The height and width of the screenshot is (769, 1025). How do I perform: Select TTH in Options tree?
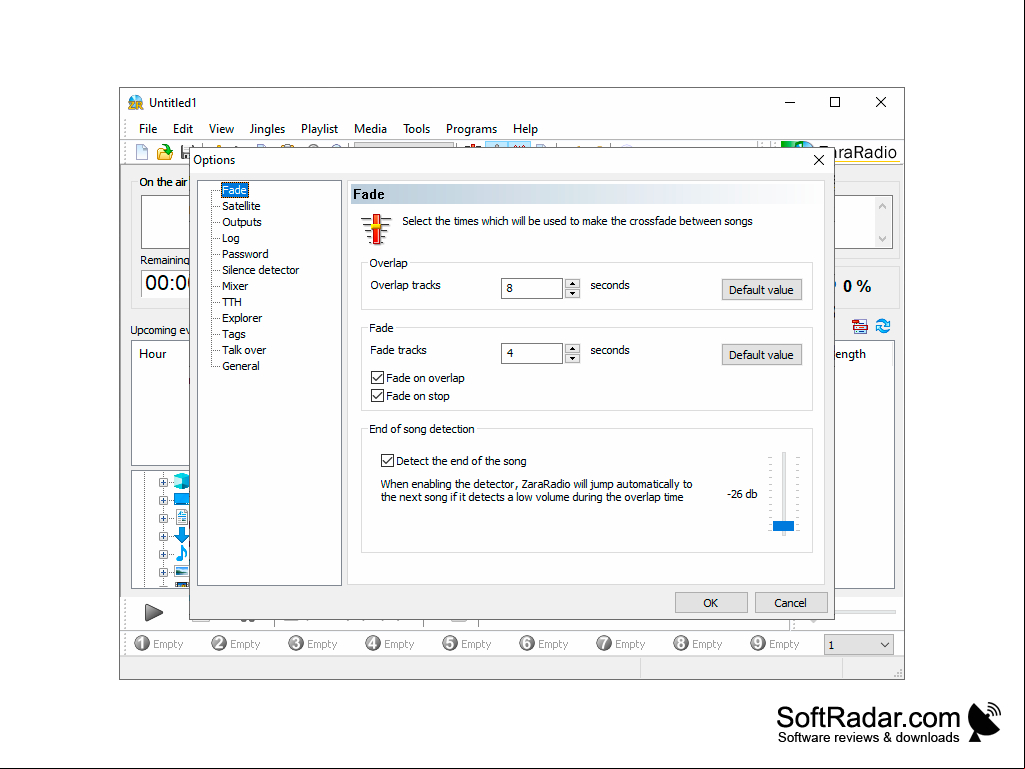click(x=232, y=302)
